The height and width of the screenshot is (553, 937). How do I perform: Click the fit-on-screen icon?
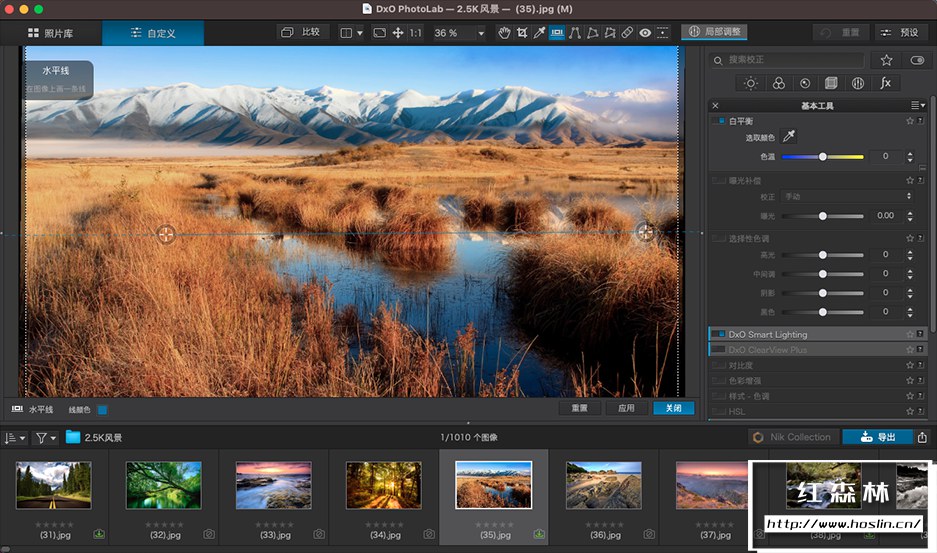coord(379,33)
